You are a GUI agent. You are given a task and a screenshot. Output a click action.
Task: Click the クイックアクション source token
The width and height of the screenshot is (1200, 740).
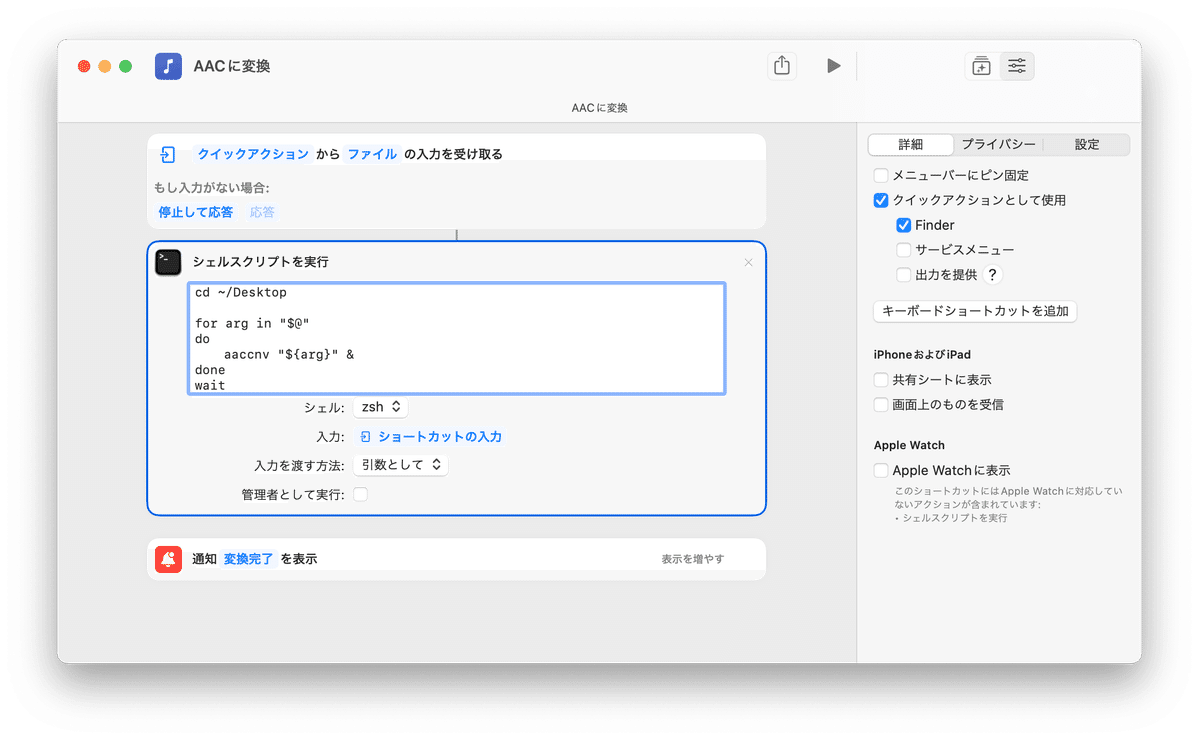coord(253,154)
